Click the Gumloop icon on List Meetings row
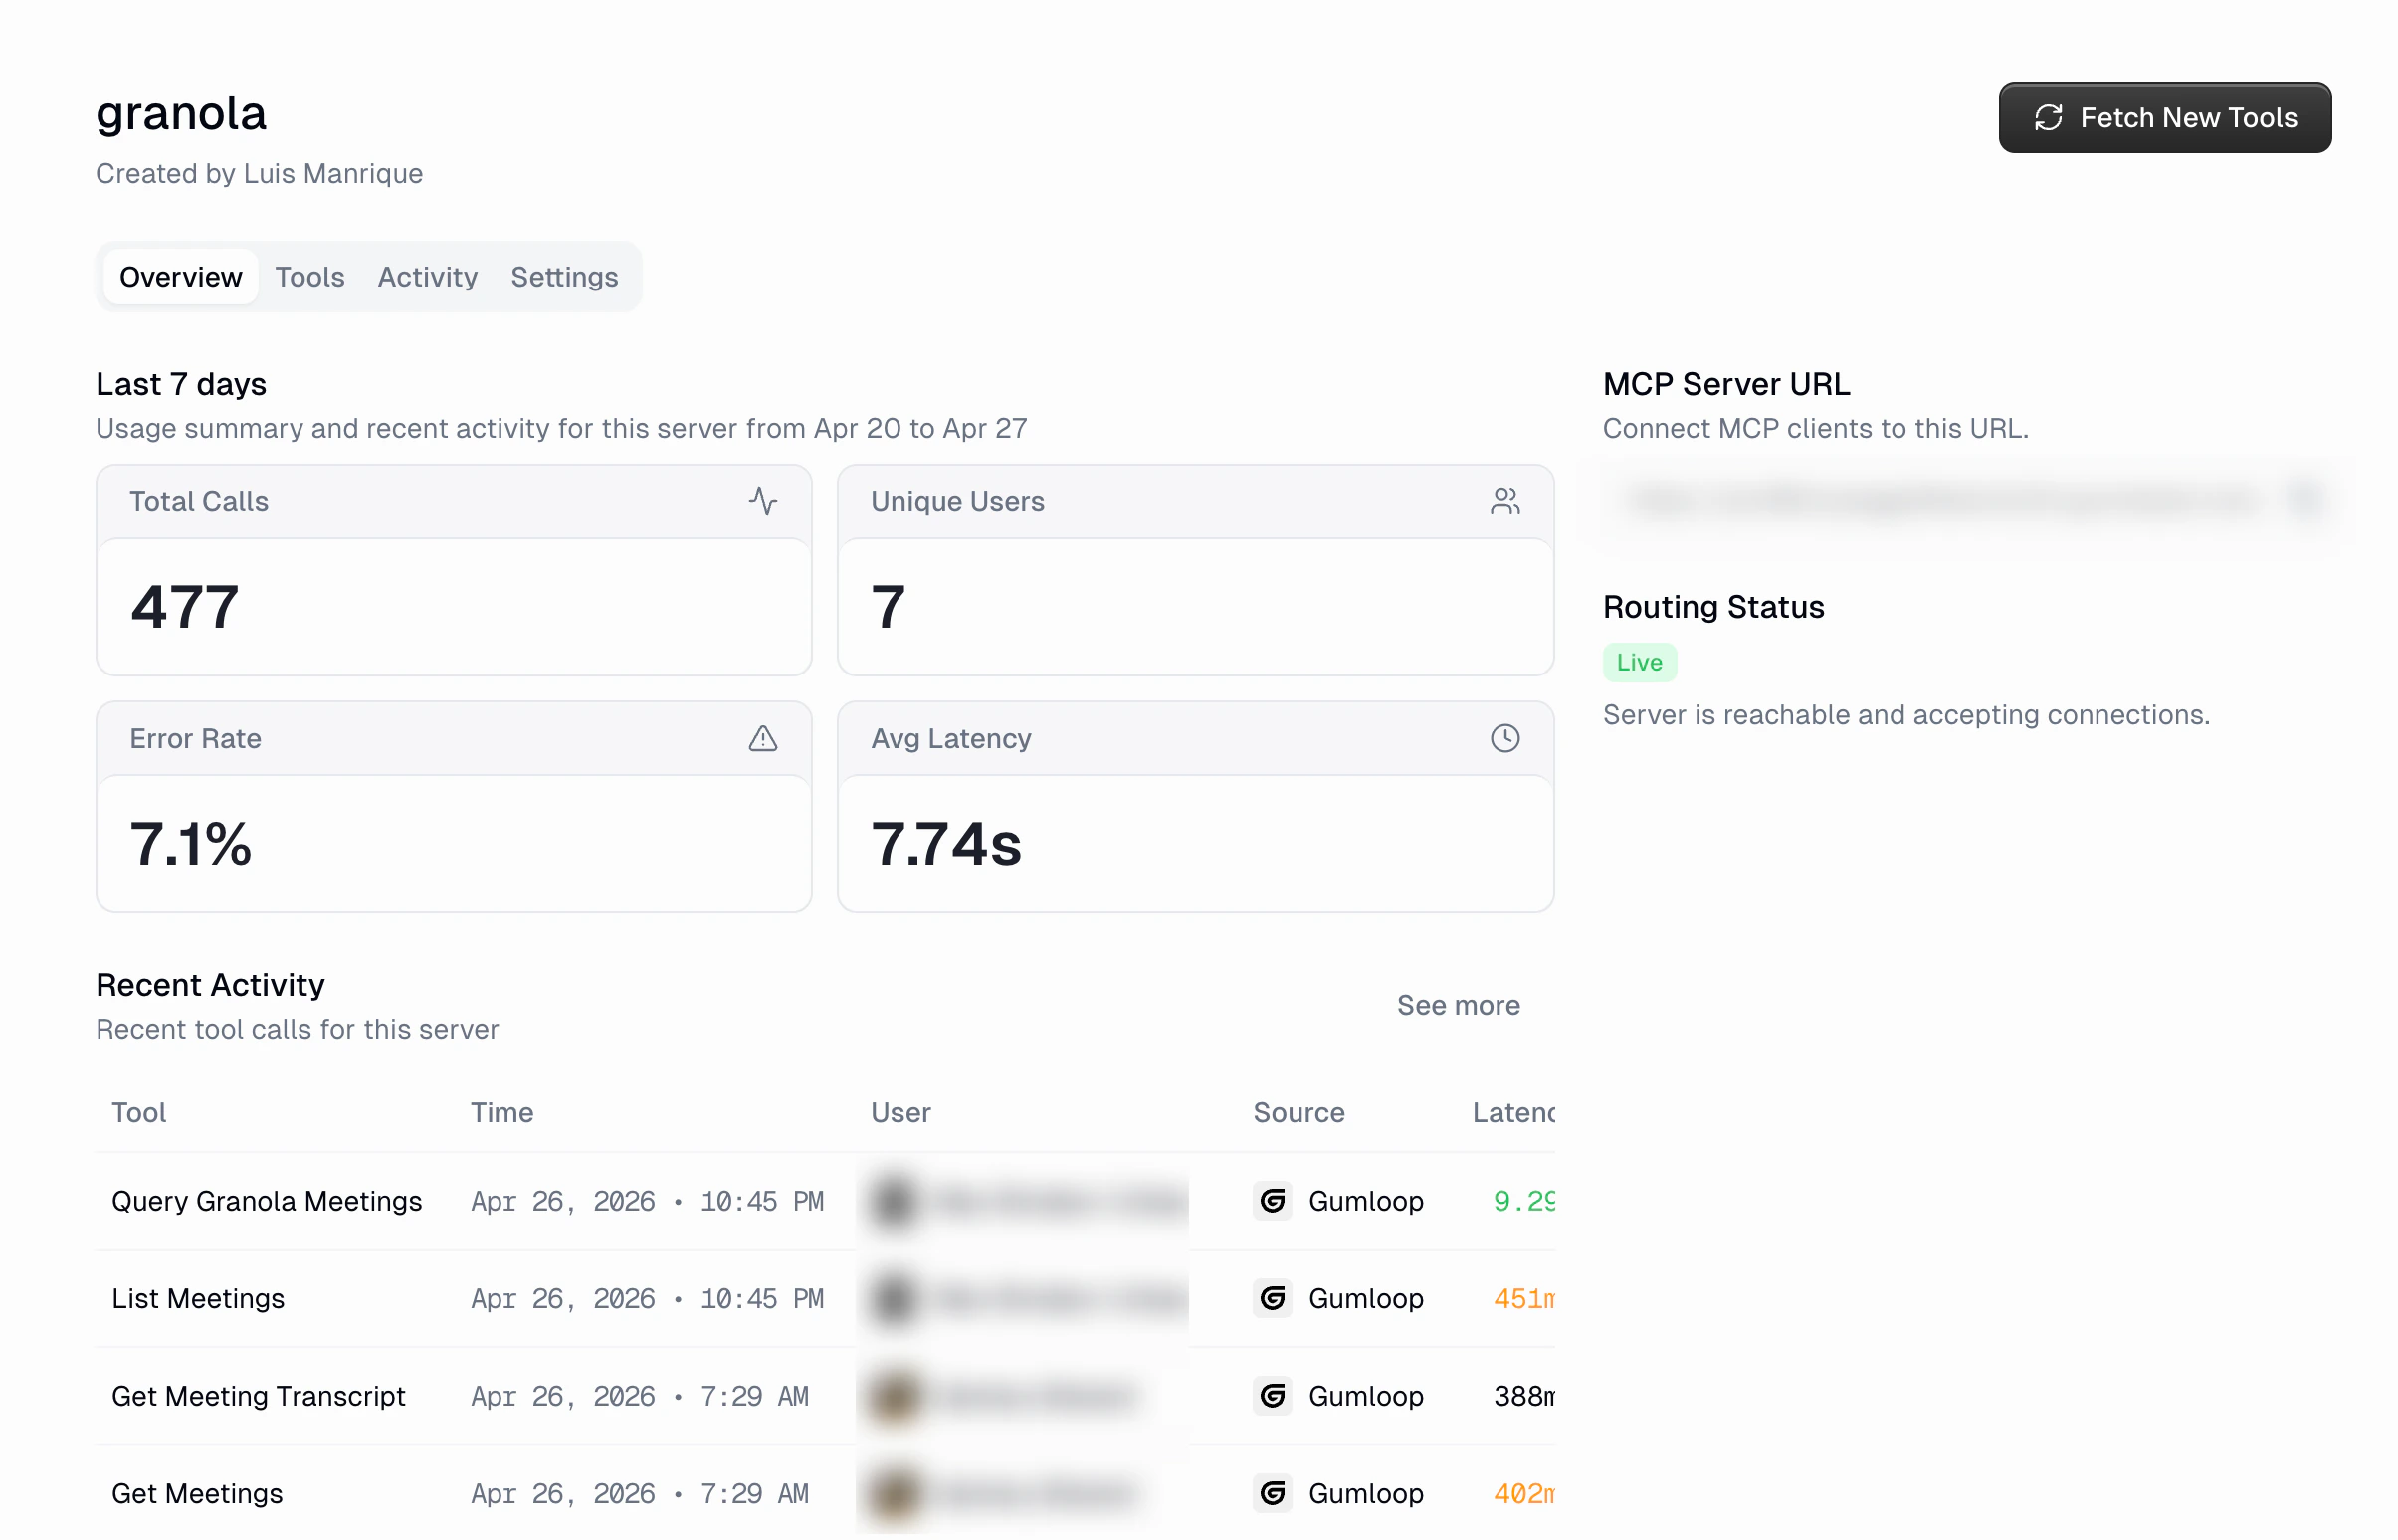The image size is (2398, 1540). (1272, 1299)
